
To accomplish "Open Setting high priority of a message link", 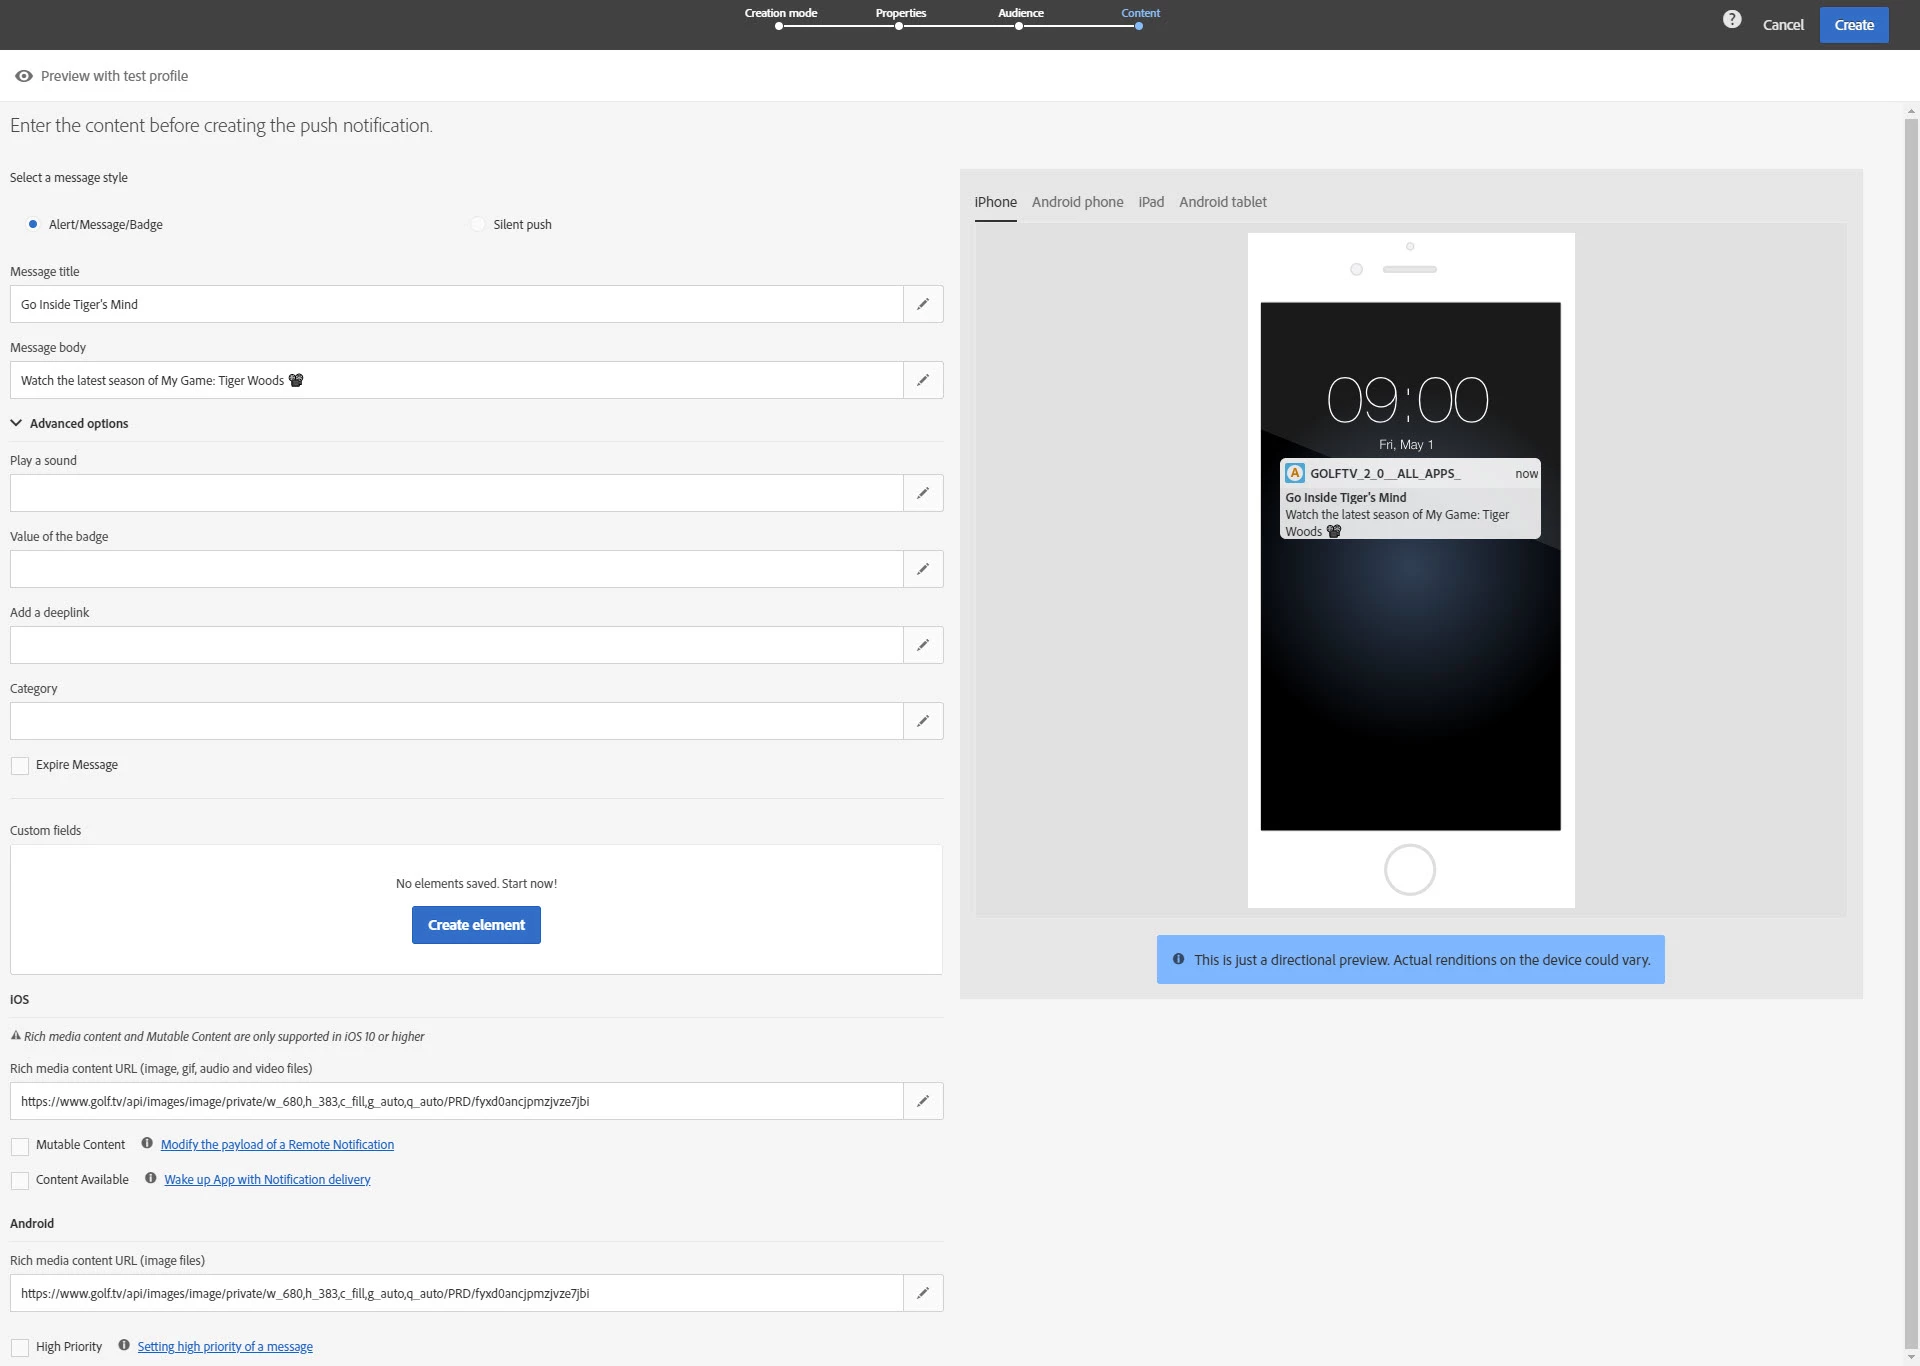I will [x=225, y=1347].
